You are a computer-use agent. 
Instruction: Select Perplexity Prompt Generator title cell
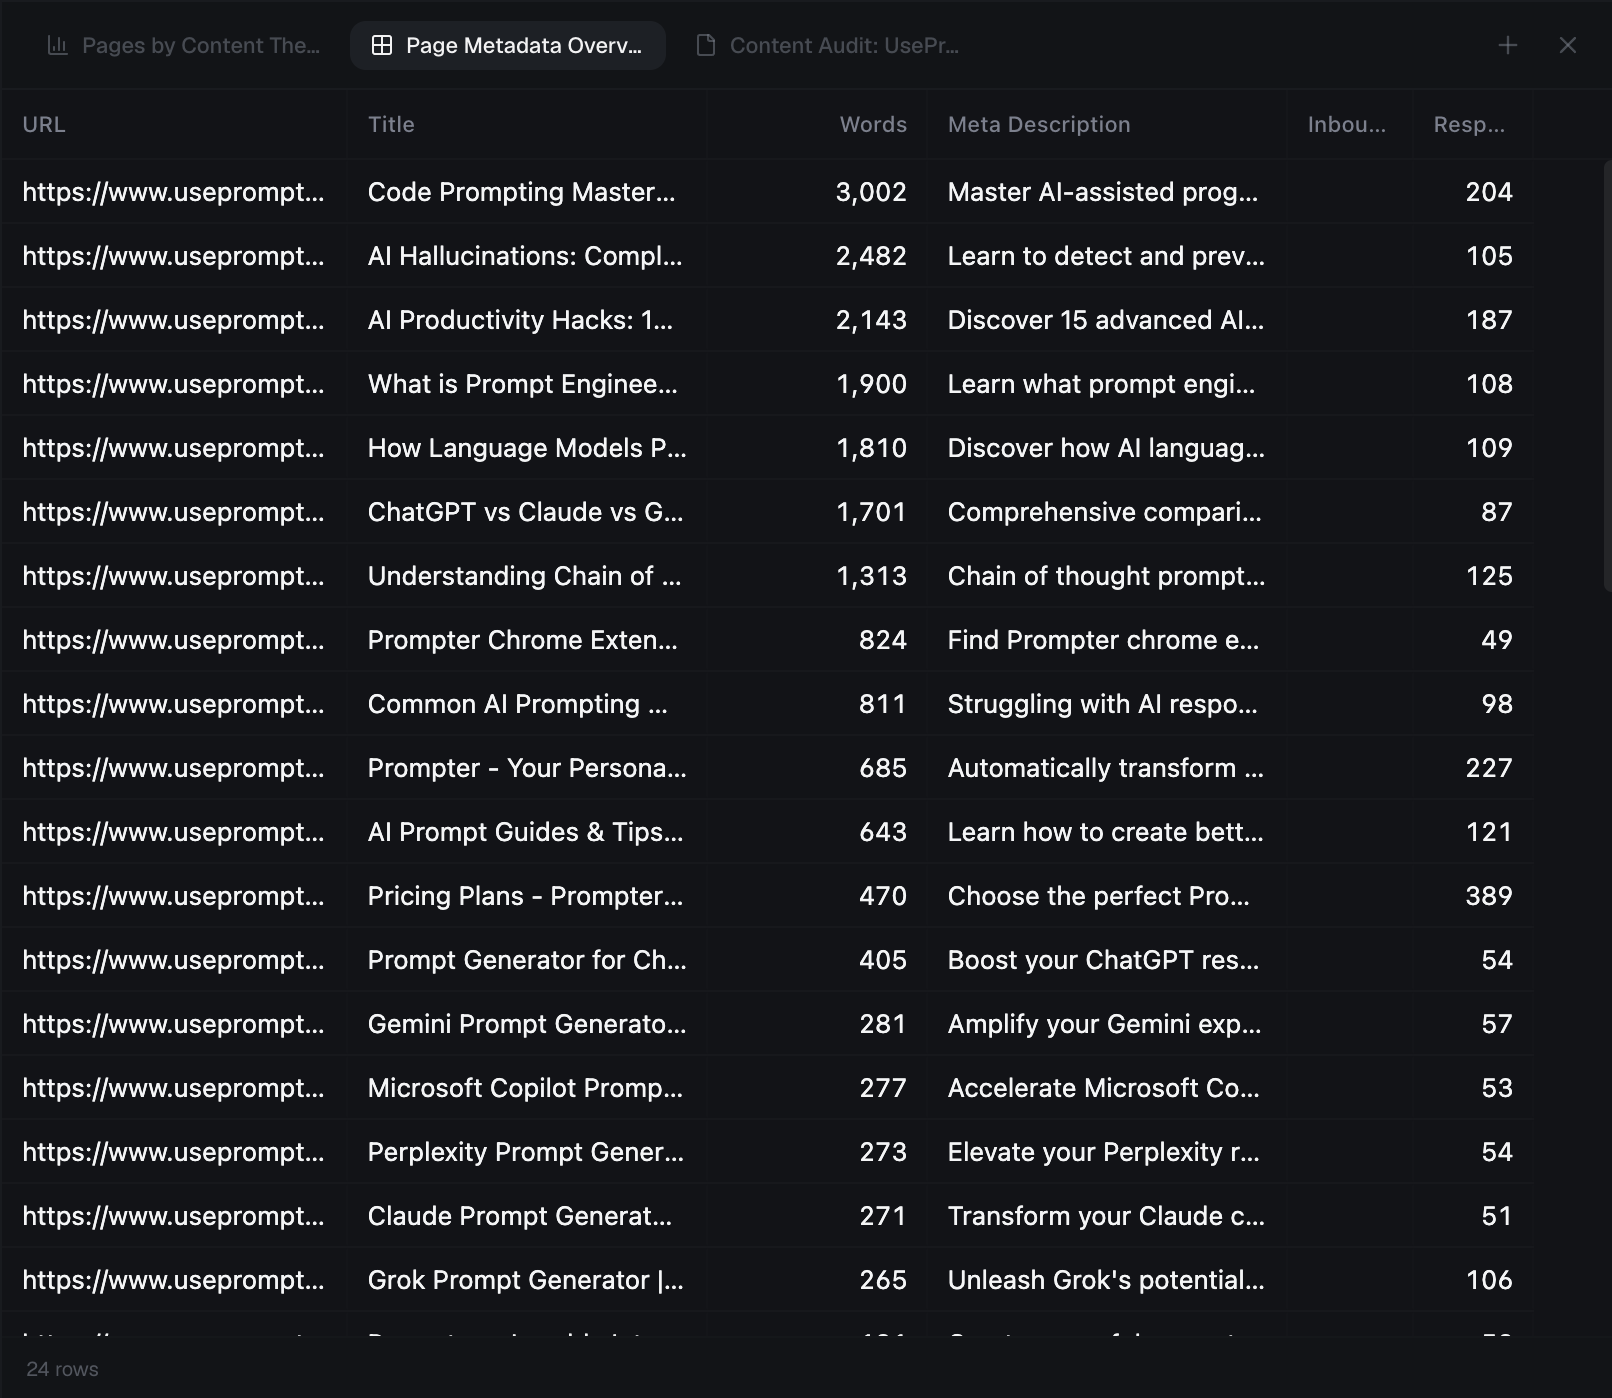tap(526, 1152)
